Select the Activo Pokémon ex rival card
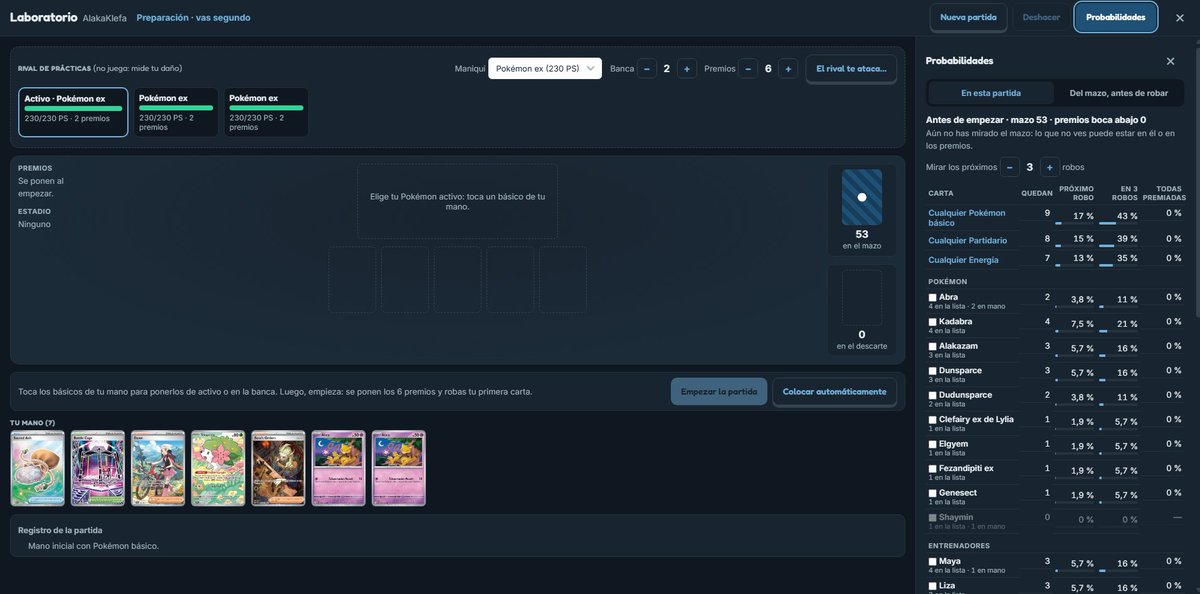This screenshot has width=1200, height=594. point(73,112)
